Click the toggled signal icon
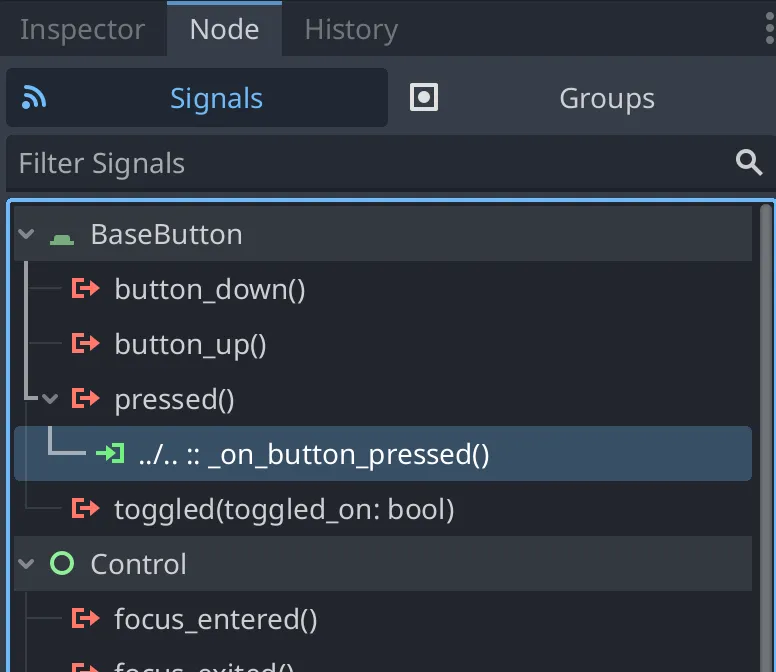This screenshot has width=776, height=672. point(86,510)
